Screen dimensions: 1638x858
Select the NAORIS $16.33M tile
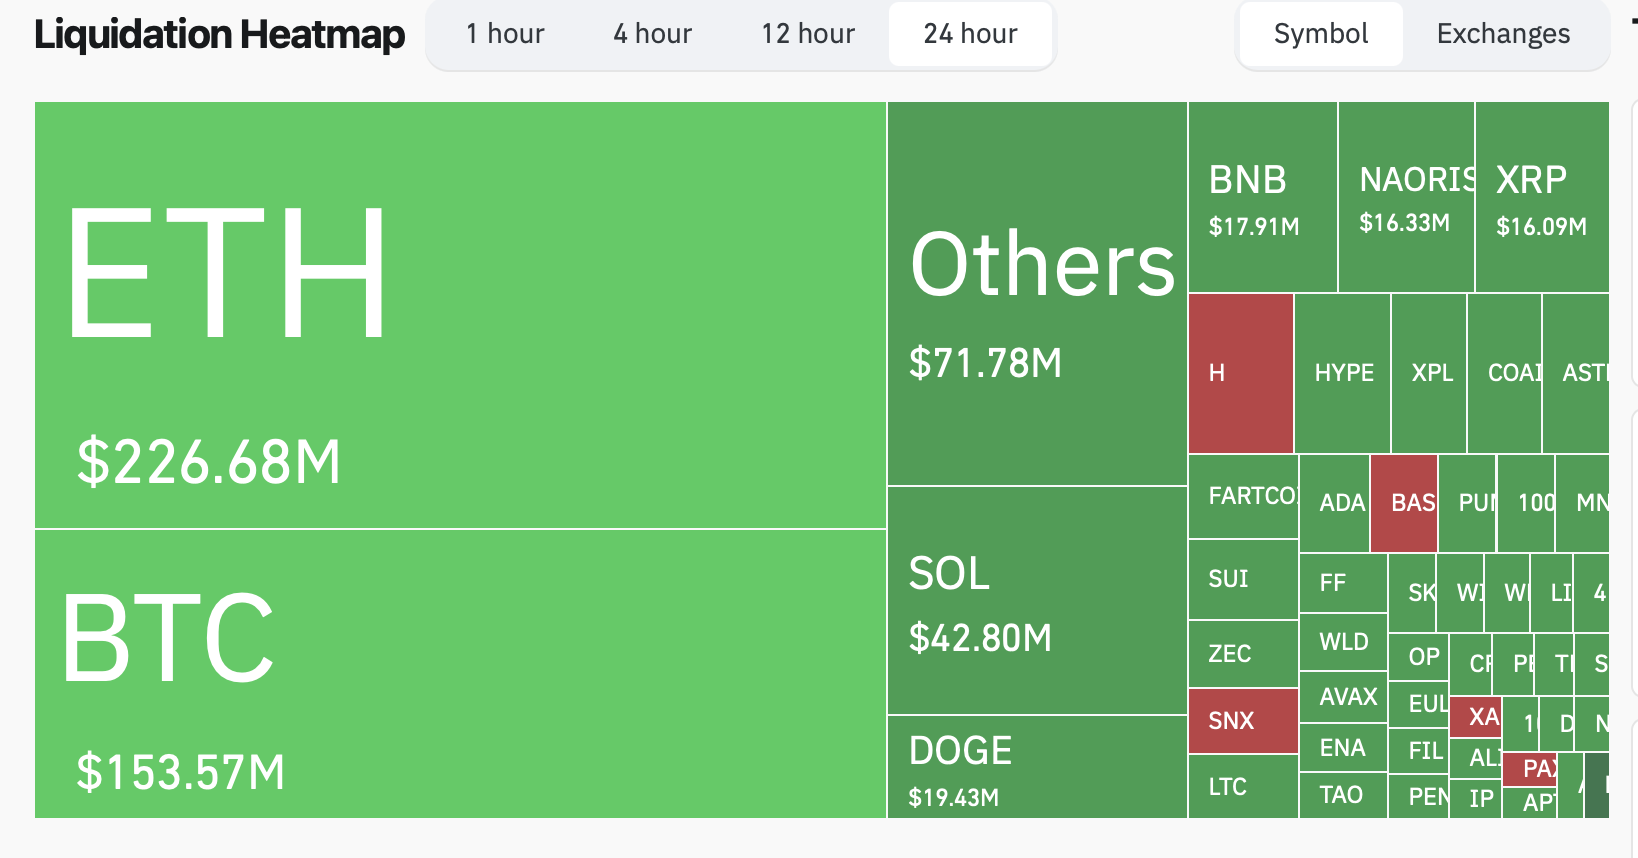(1406, 197)
